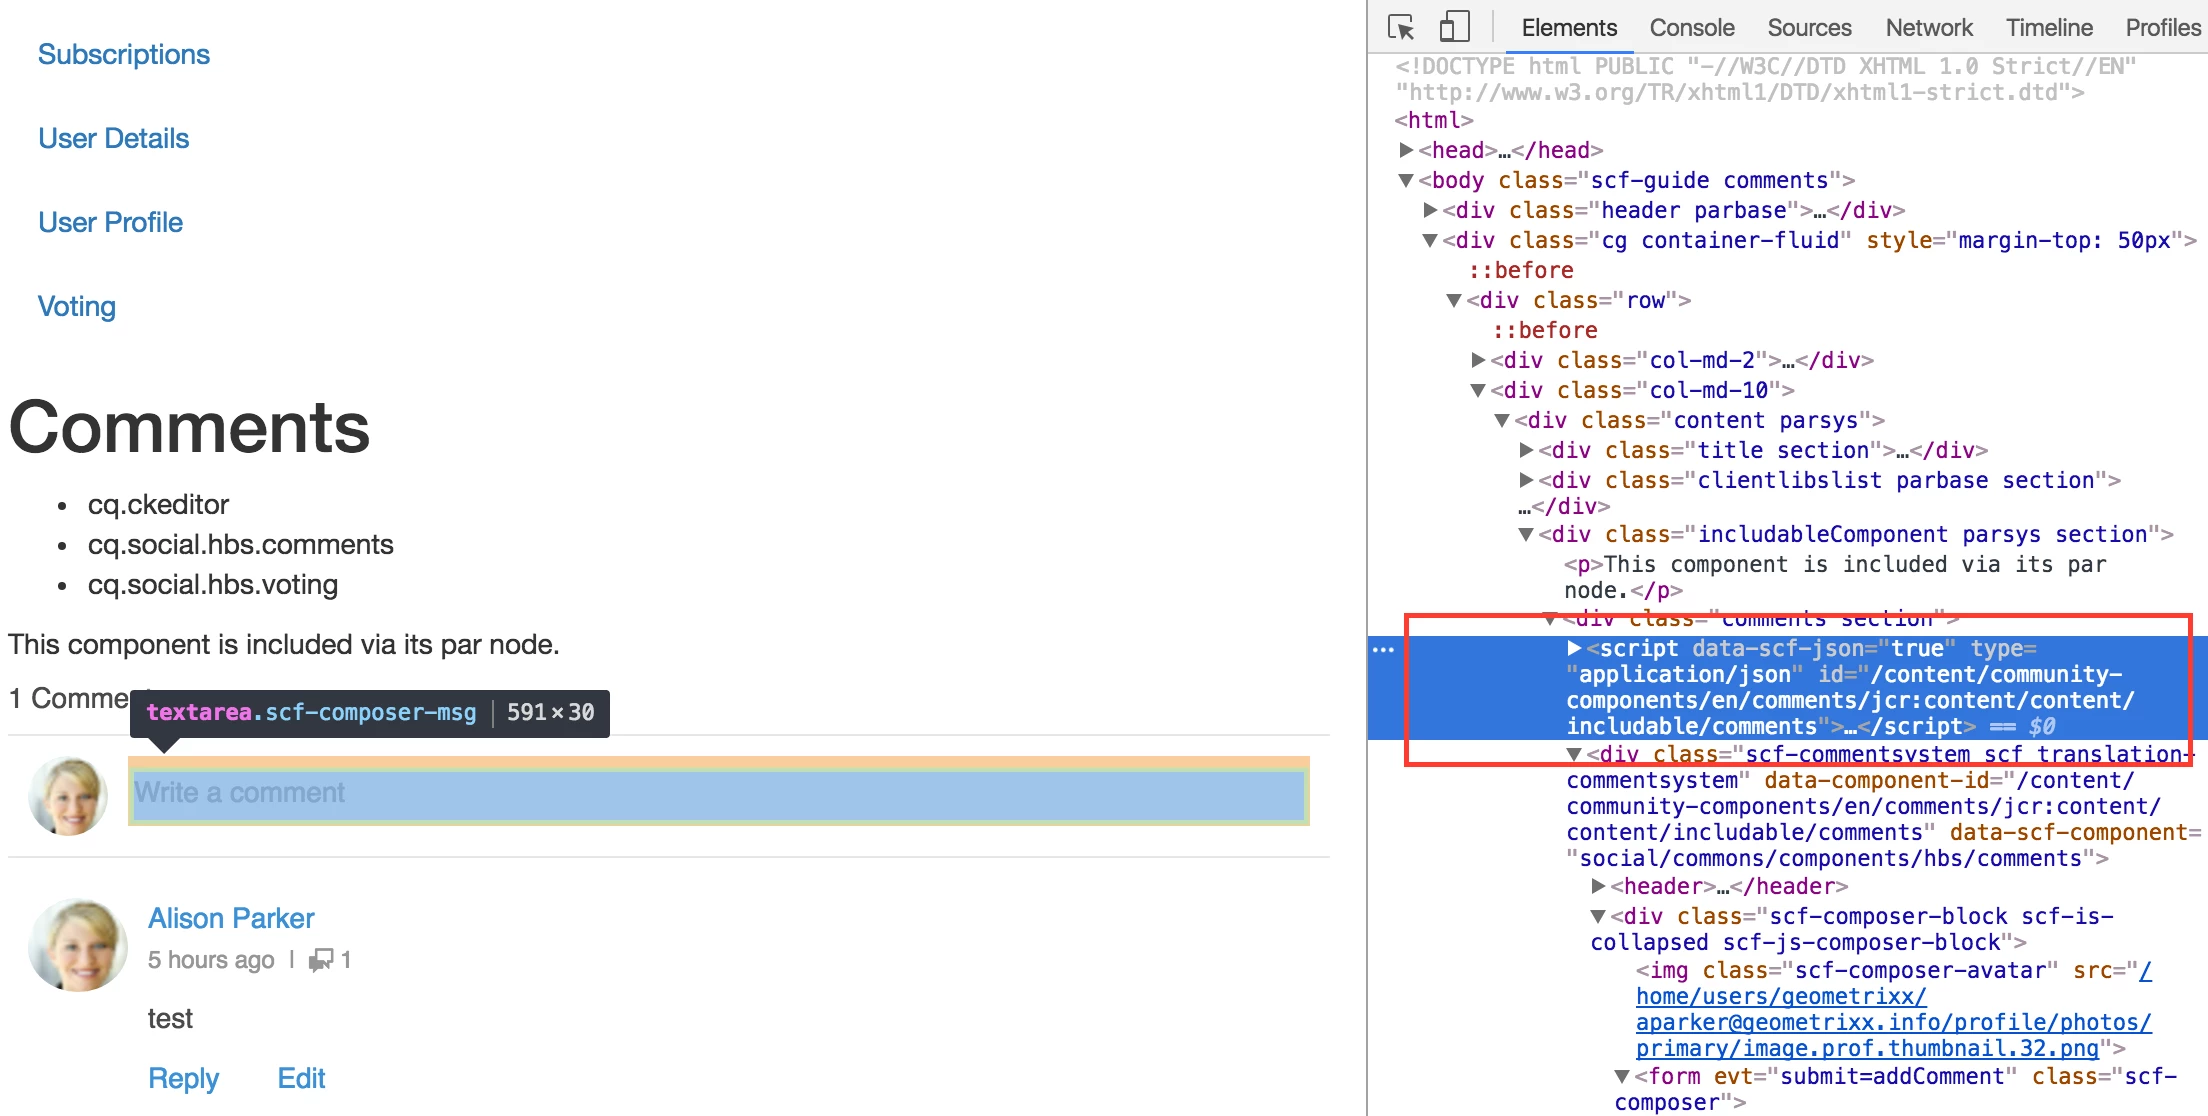This screenshot has height=1116, width=2208.
Task: Click the composer avatar photo
Action: point(68,796)
